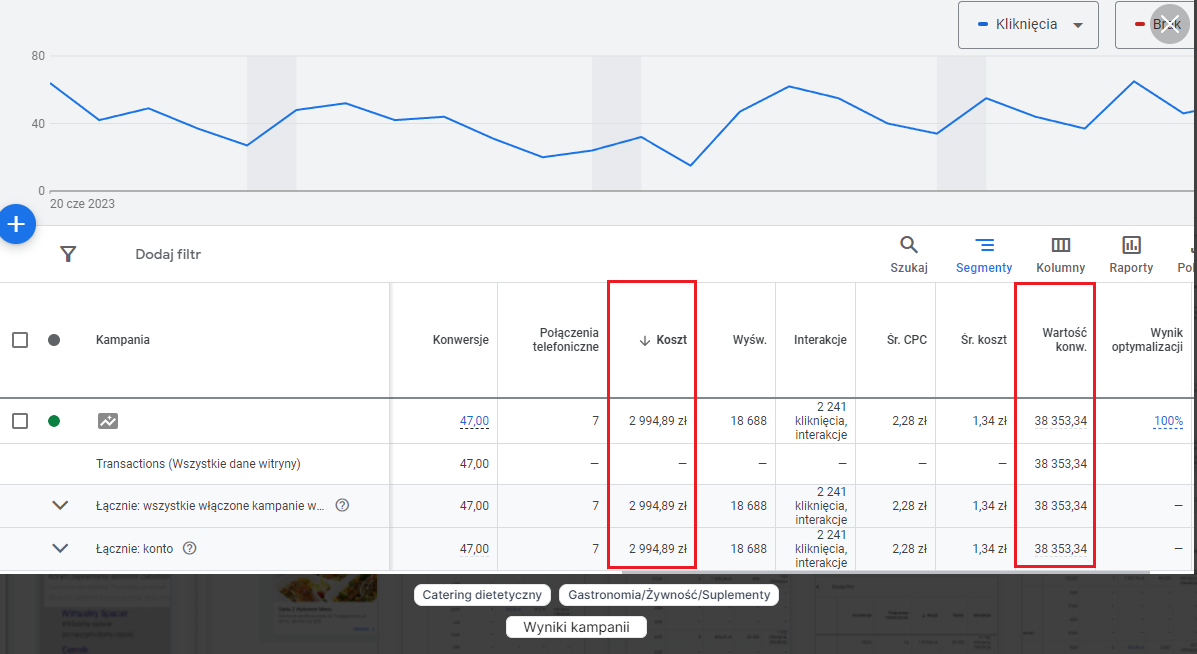Click help icon beside wszystkie włączone kampanie
The image size is (1197, 654).
coord(342,505)
